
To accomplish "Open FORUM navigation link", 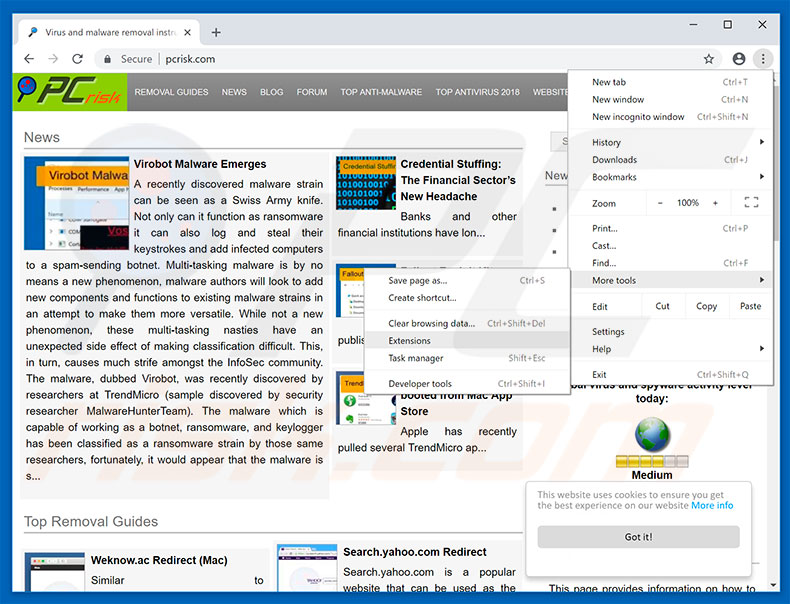I will pyautogui.click(x=312, y=92).
